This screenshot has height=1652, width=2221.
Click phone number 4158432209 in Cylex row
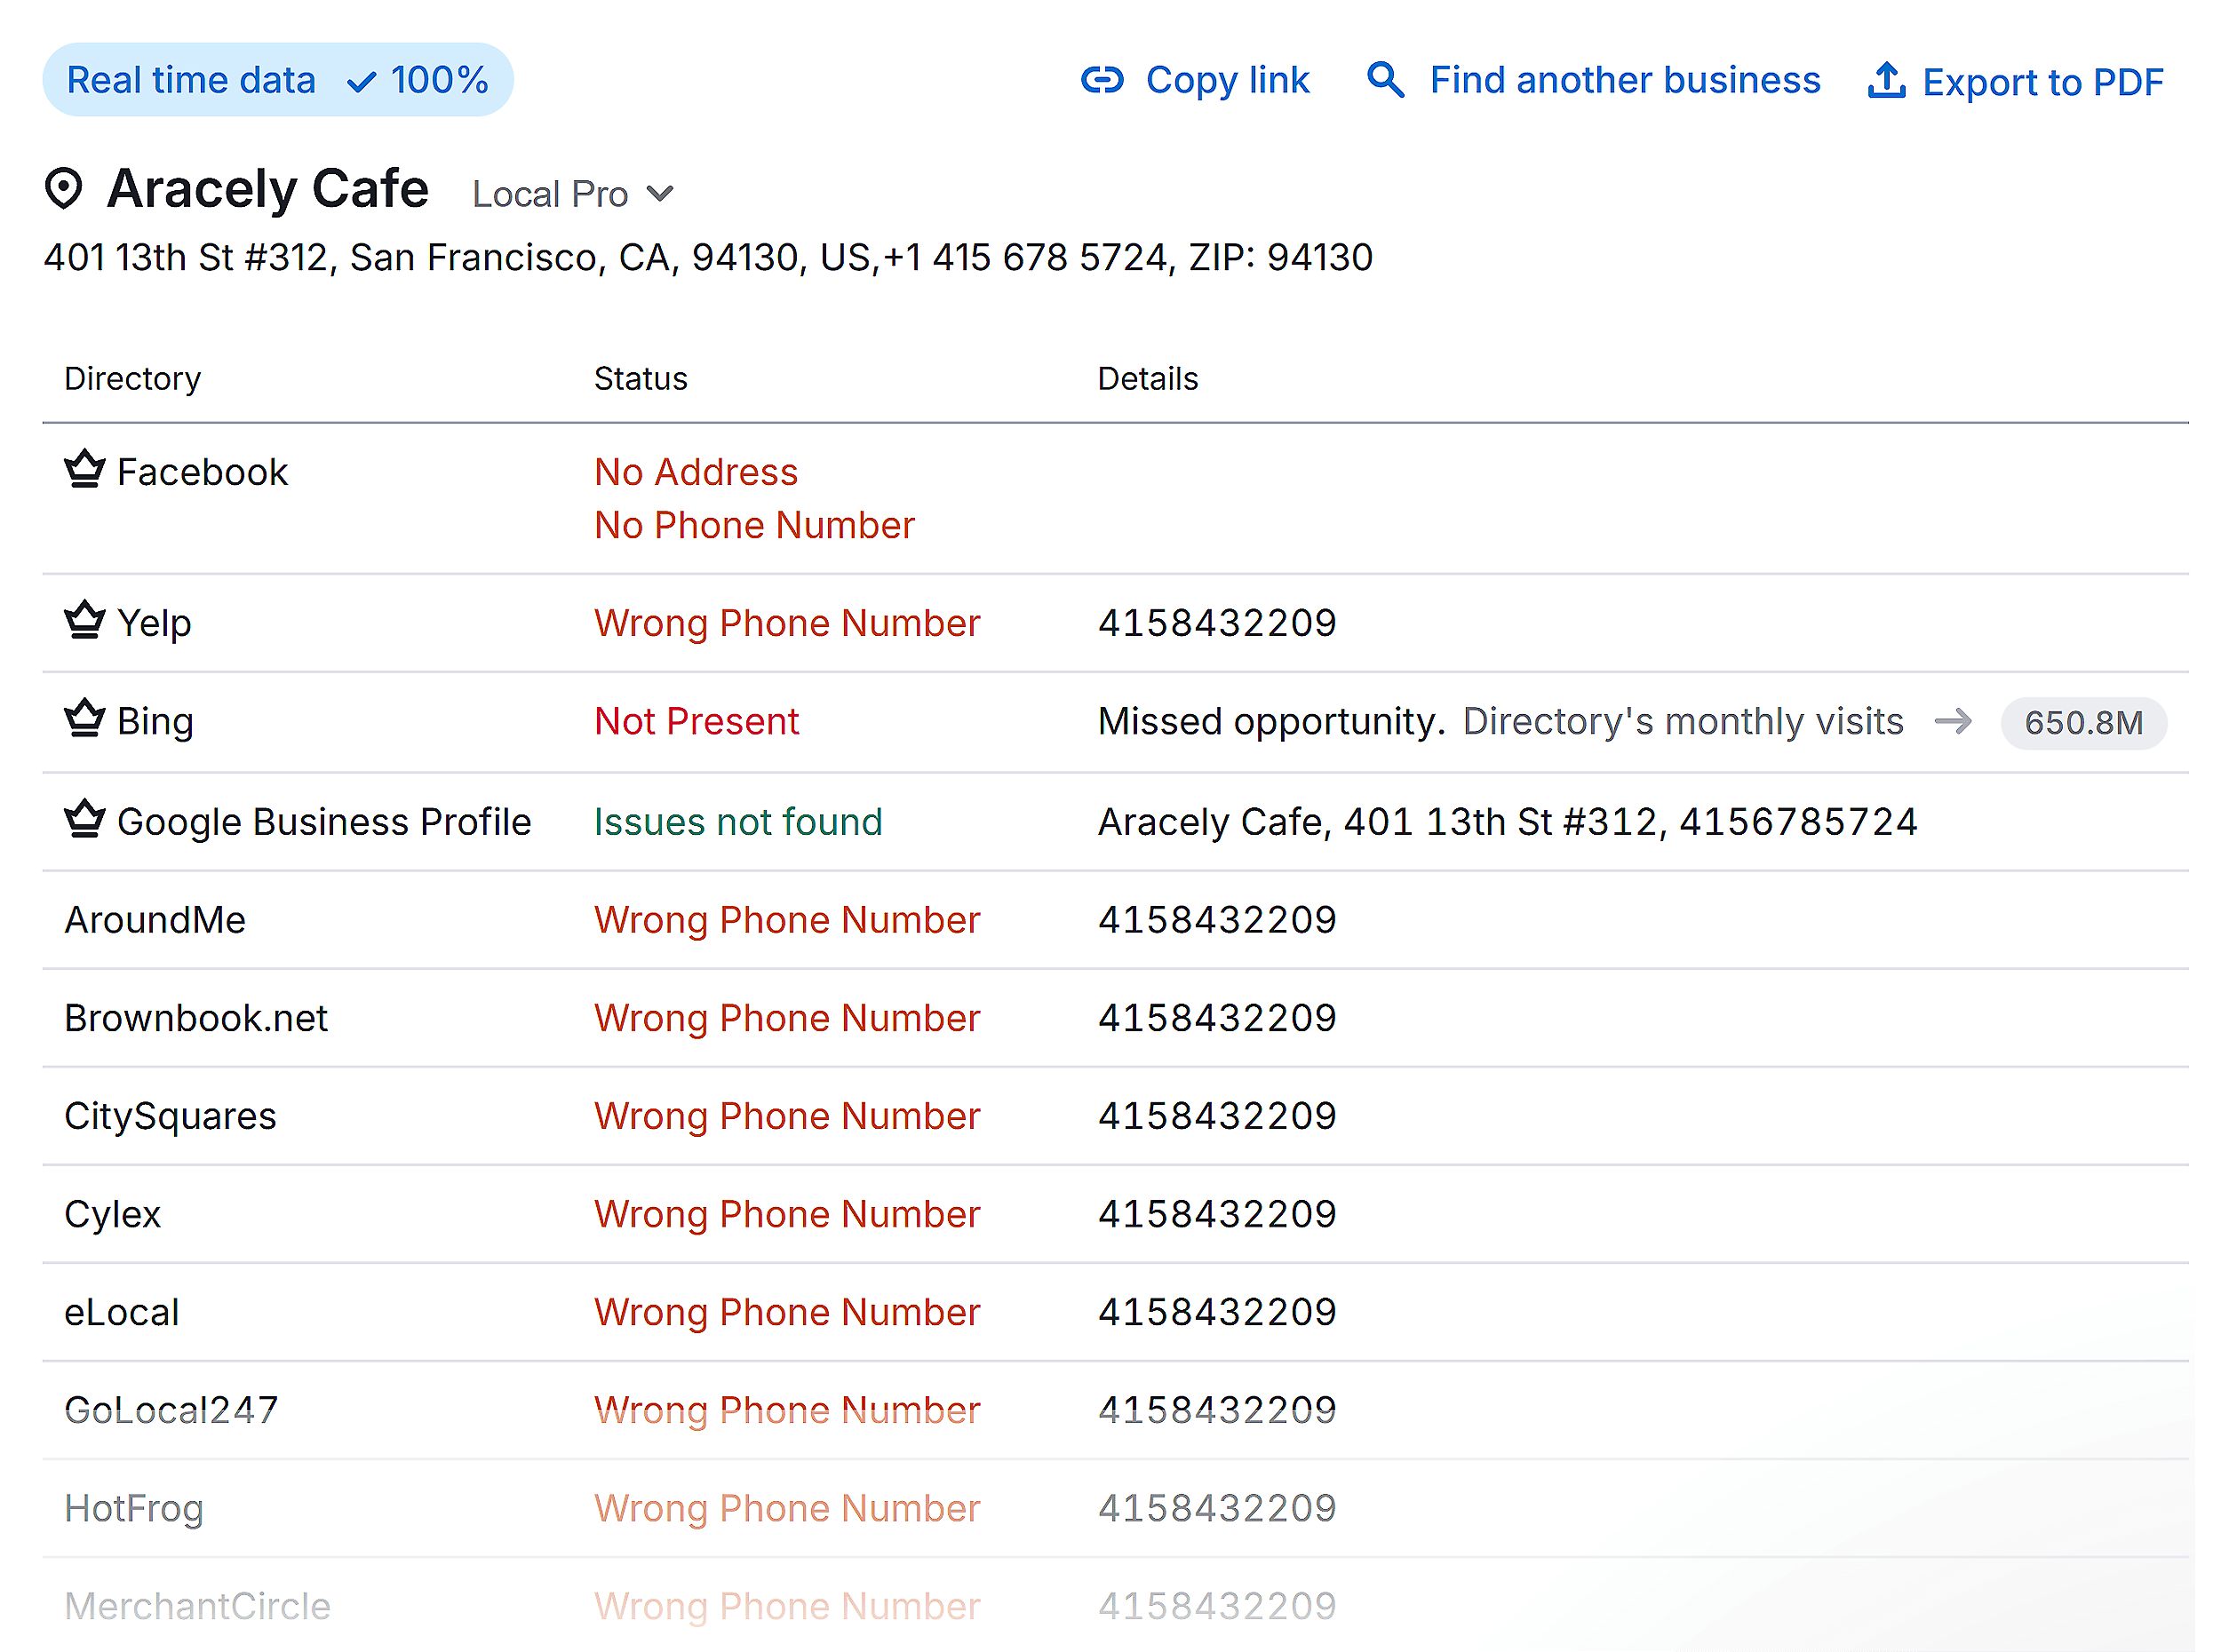pos(1217,1214)
